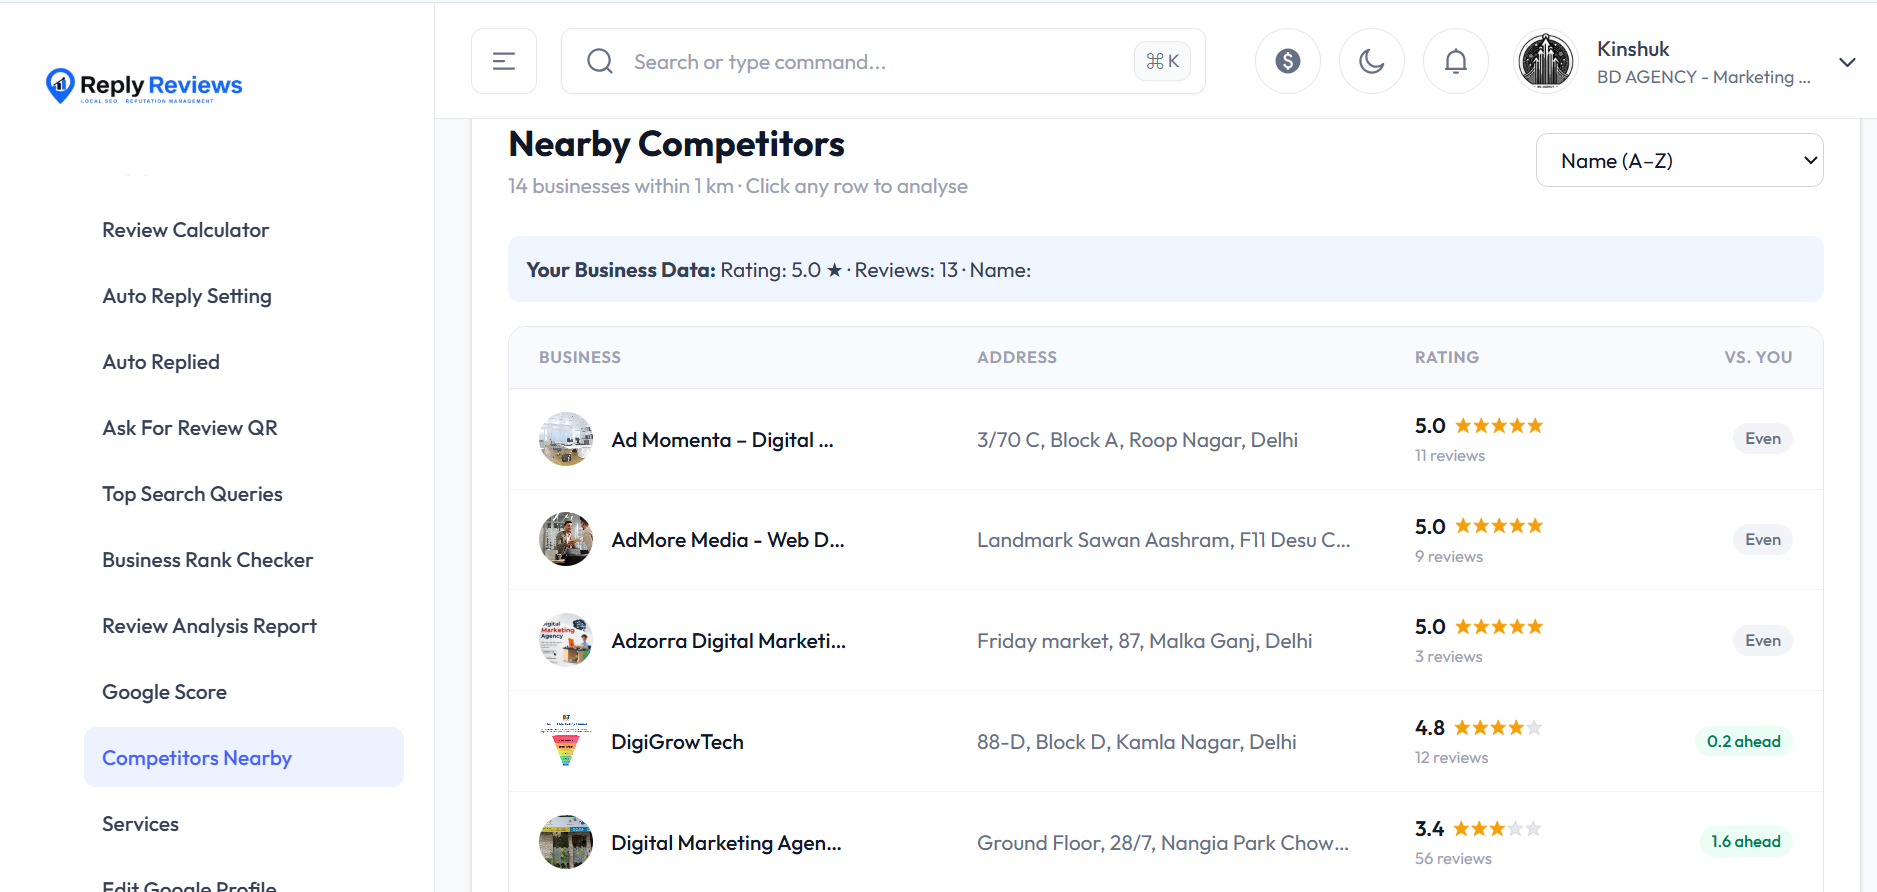Open Business Rank Checker
This screenshot has width=1877, height=892.
click(208, 560)
